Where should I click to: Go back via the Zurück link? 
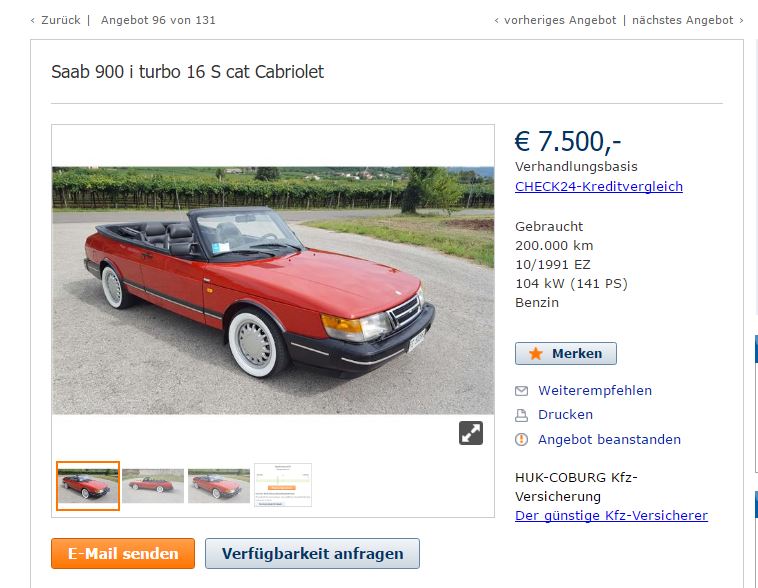pyautogui.click(x=61, y=20)
